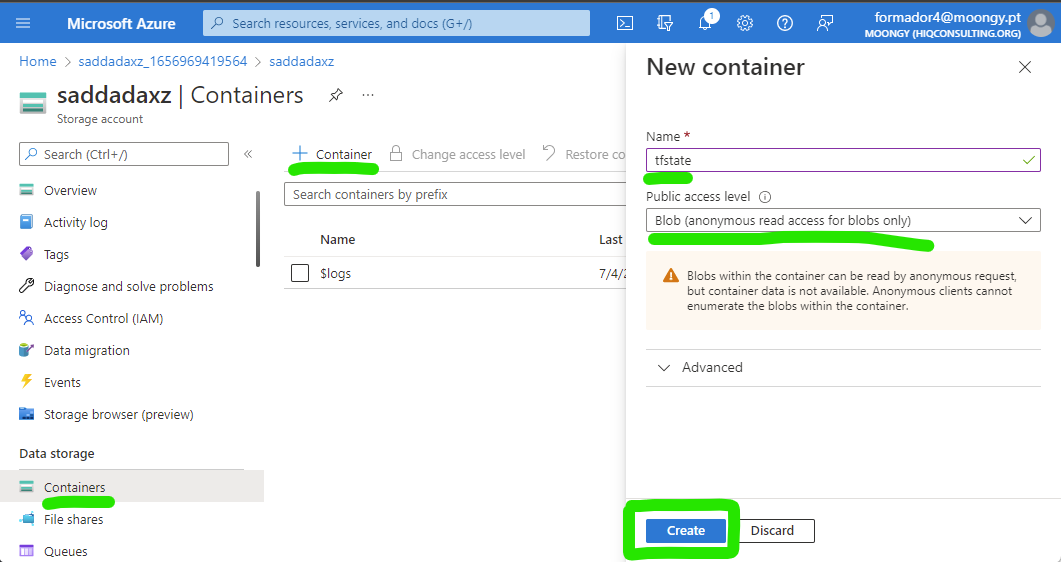
Task: Open the File shares menu item
Action: (73, 519)
